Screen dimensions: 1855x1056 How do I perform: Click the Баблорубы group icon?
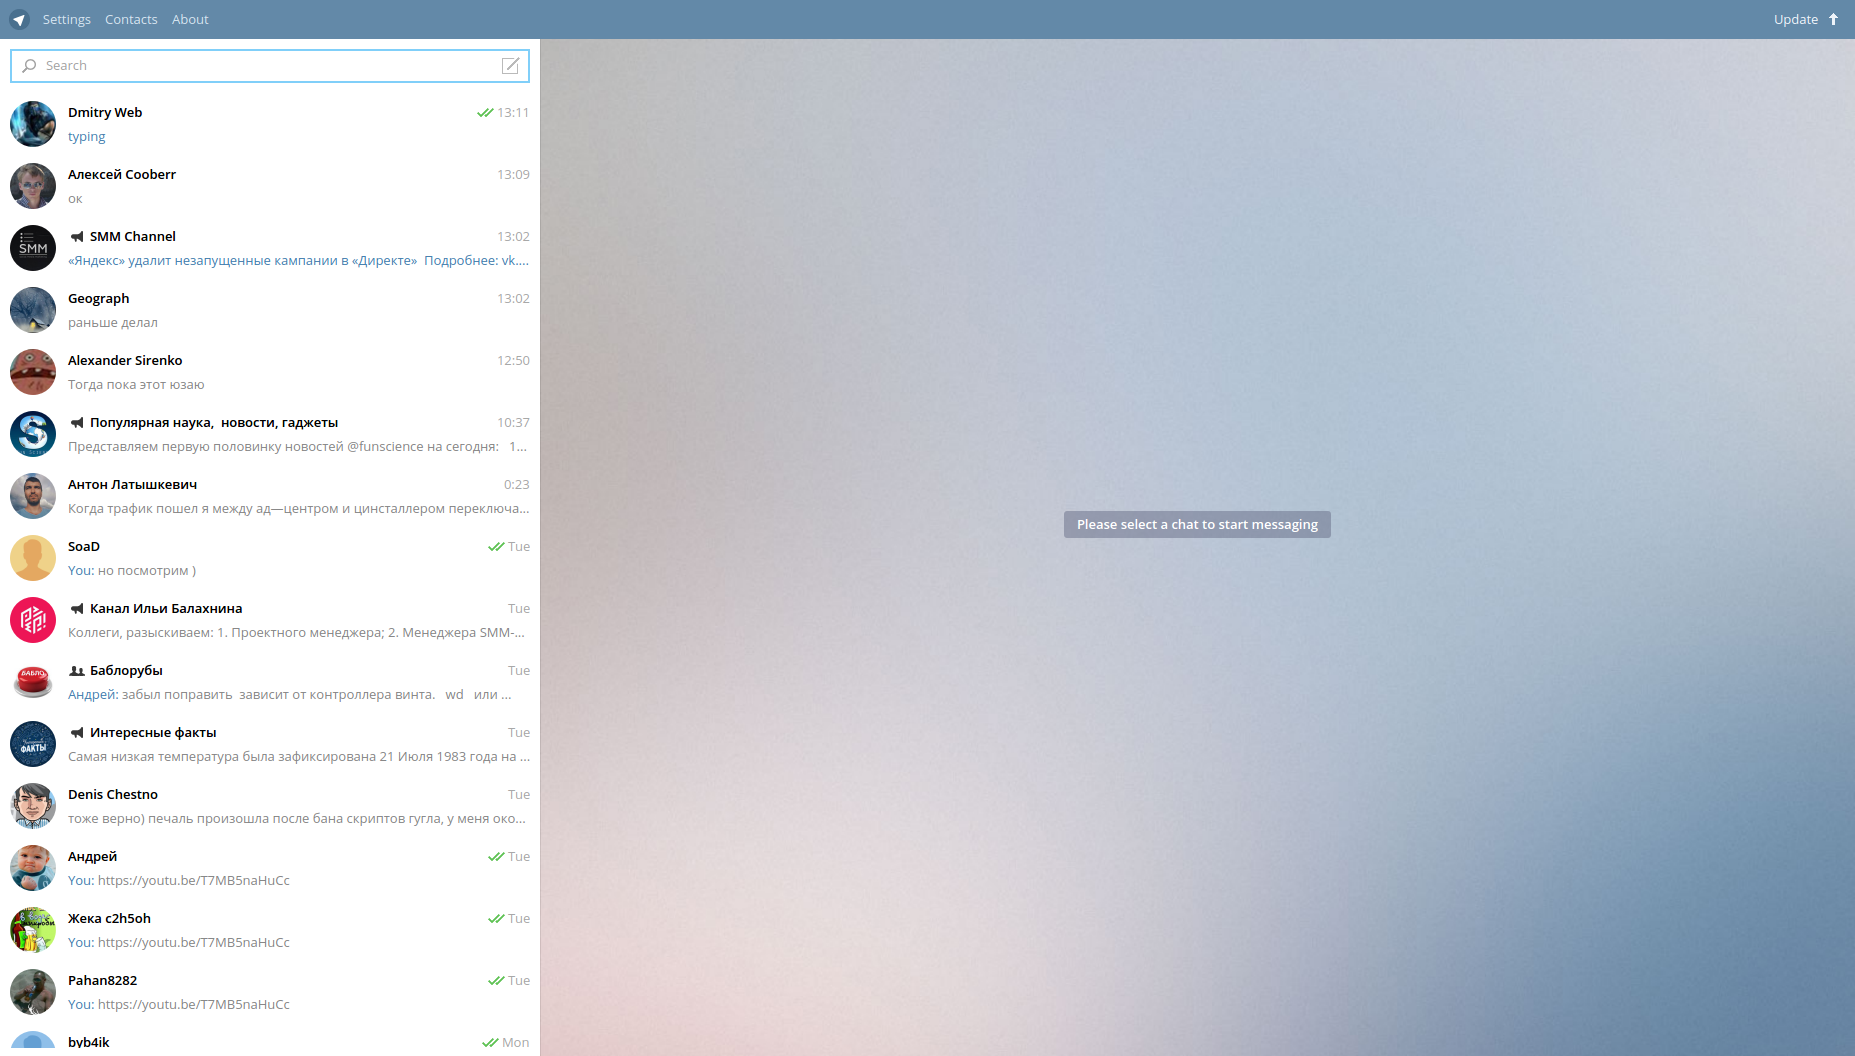pyautogui.click(x=77, y=671)
